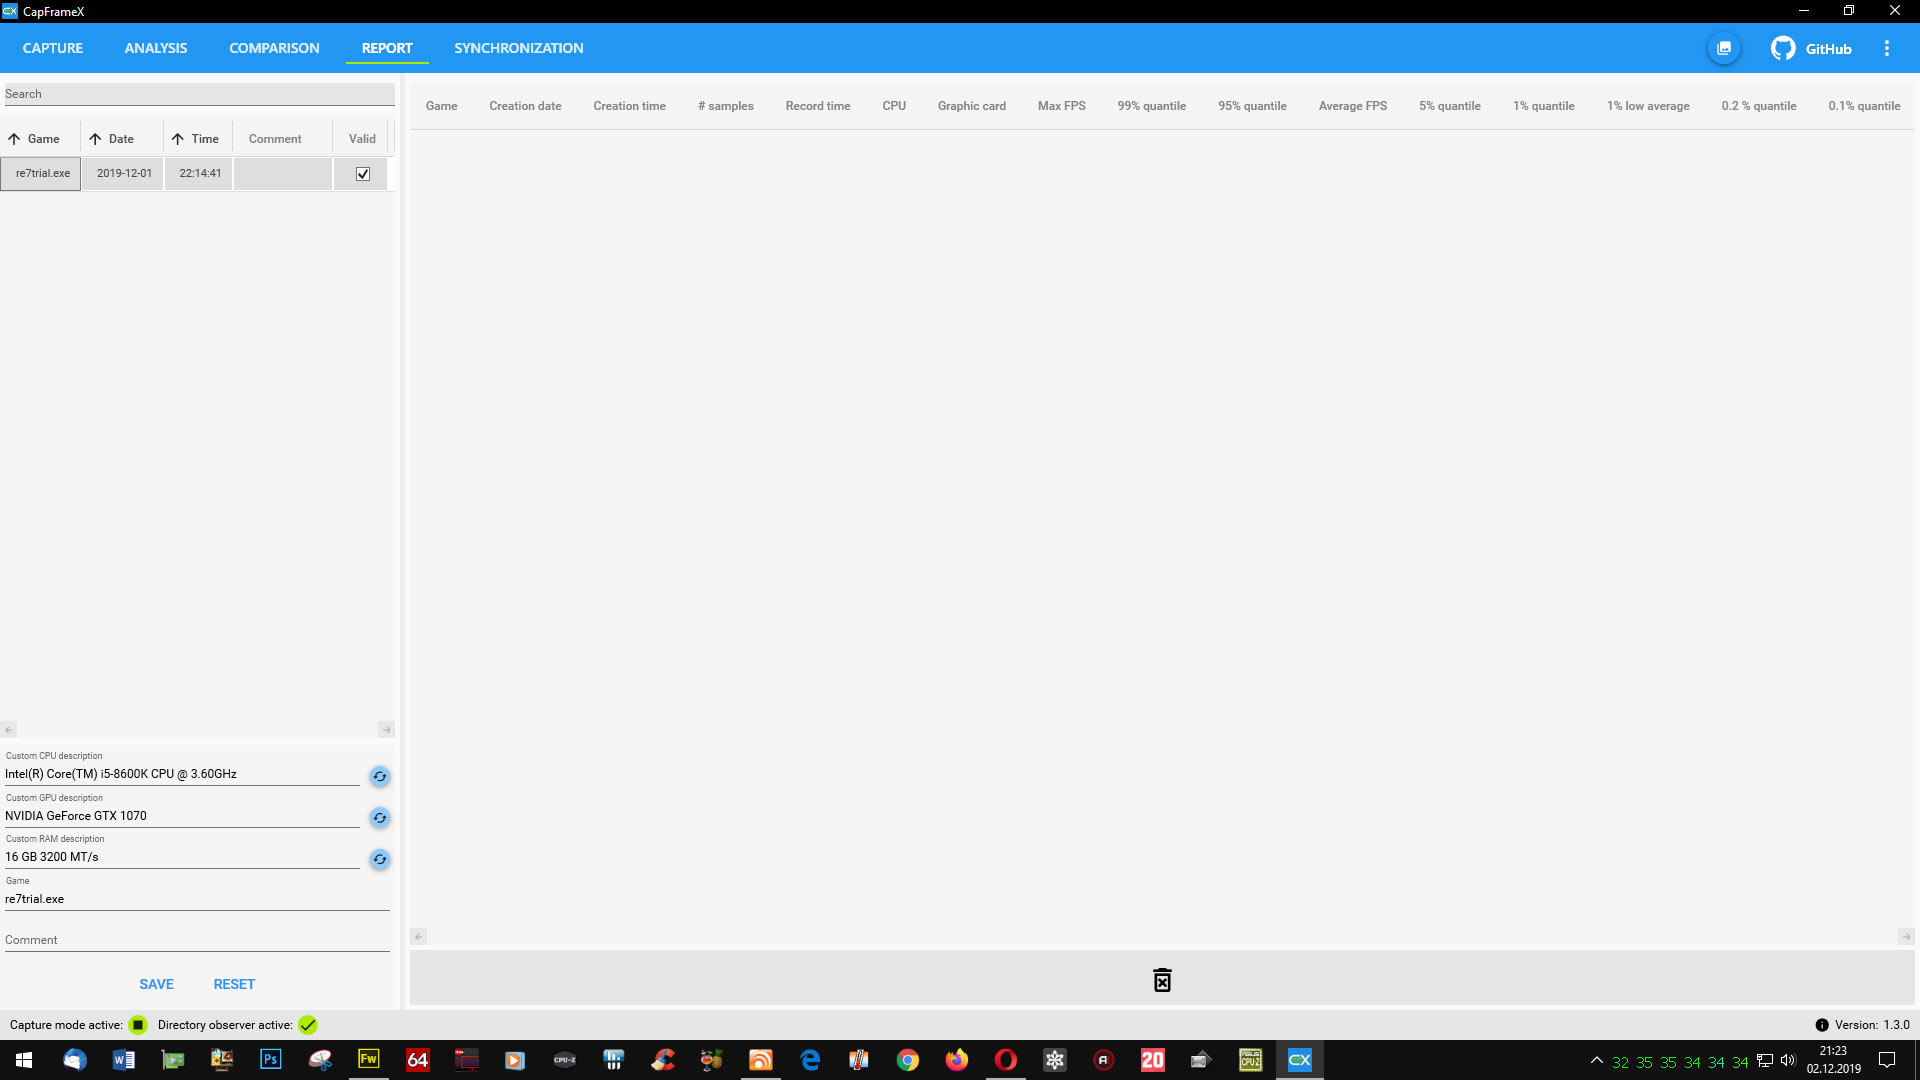This screenshot has height=1080, width=1920.
Task: Click directory observer active checkmark
Action: pyautogui.click(x=308, y=1025)
